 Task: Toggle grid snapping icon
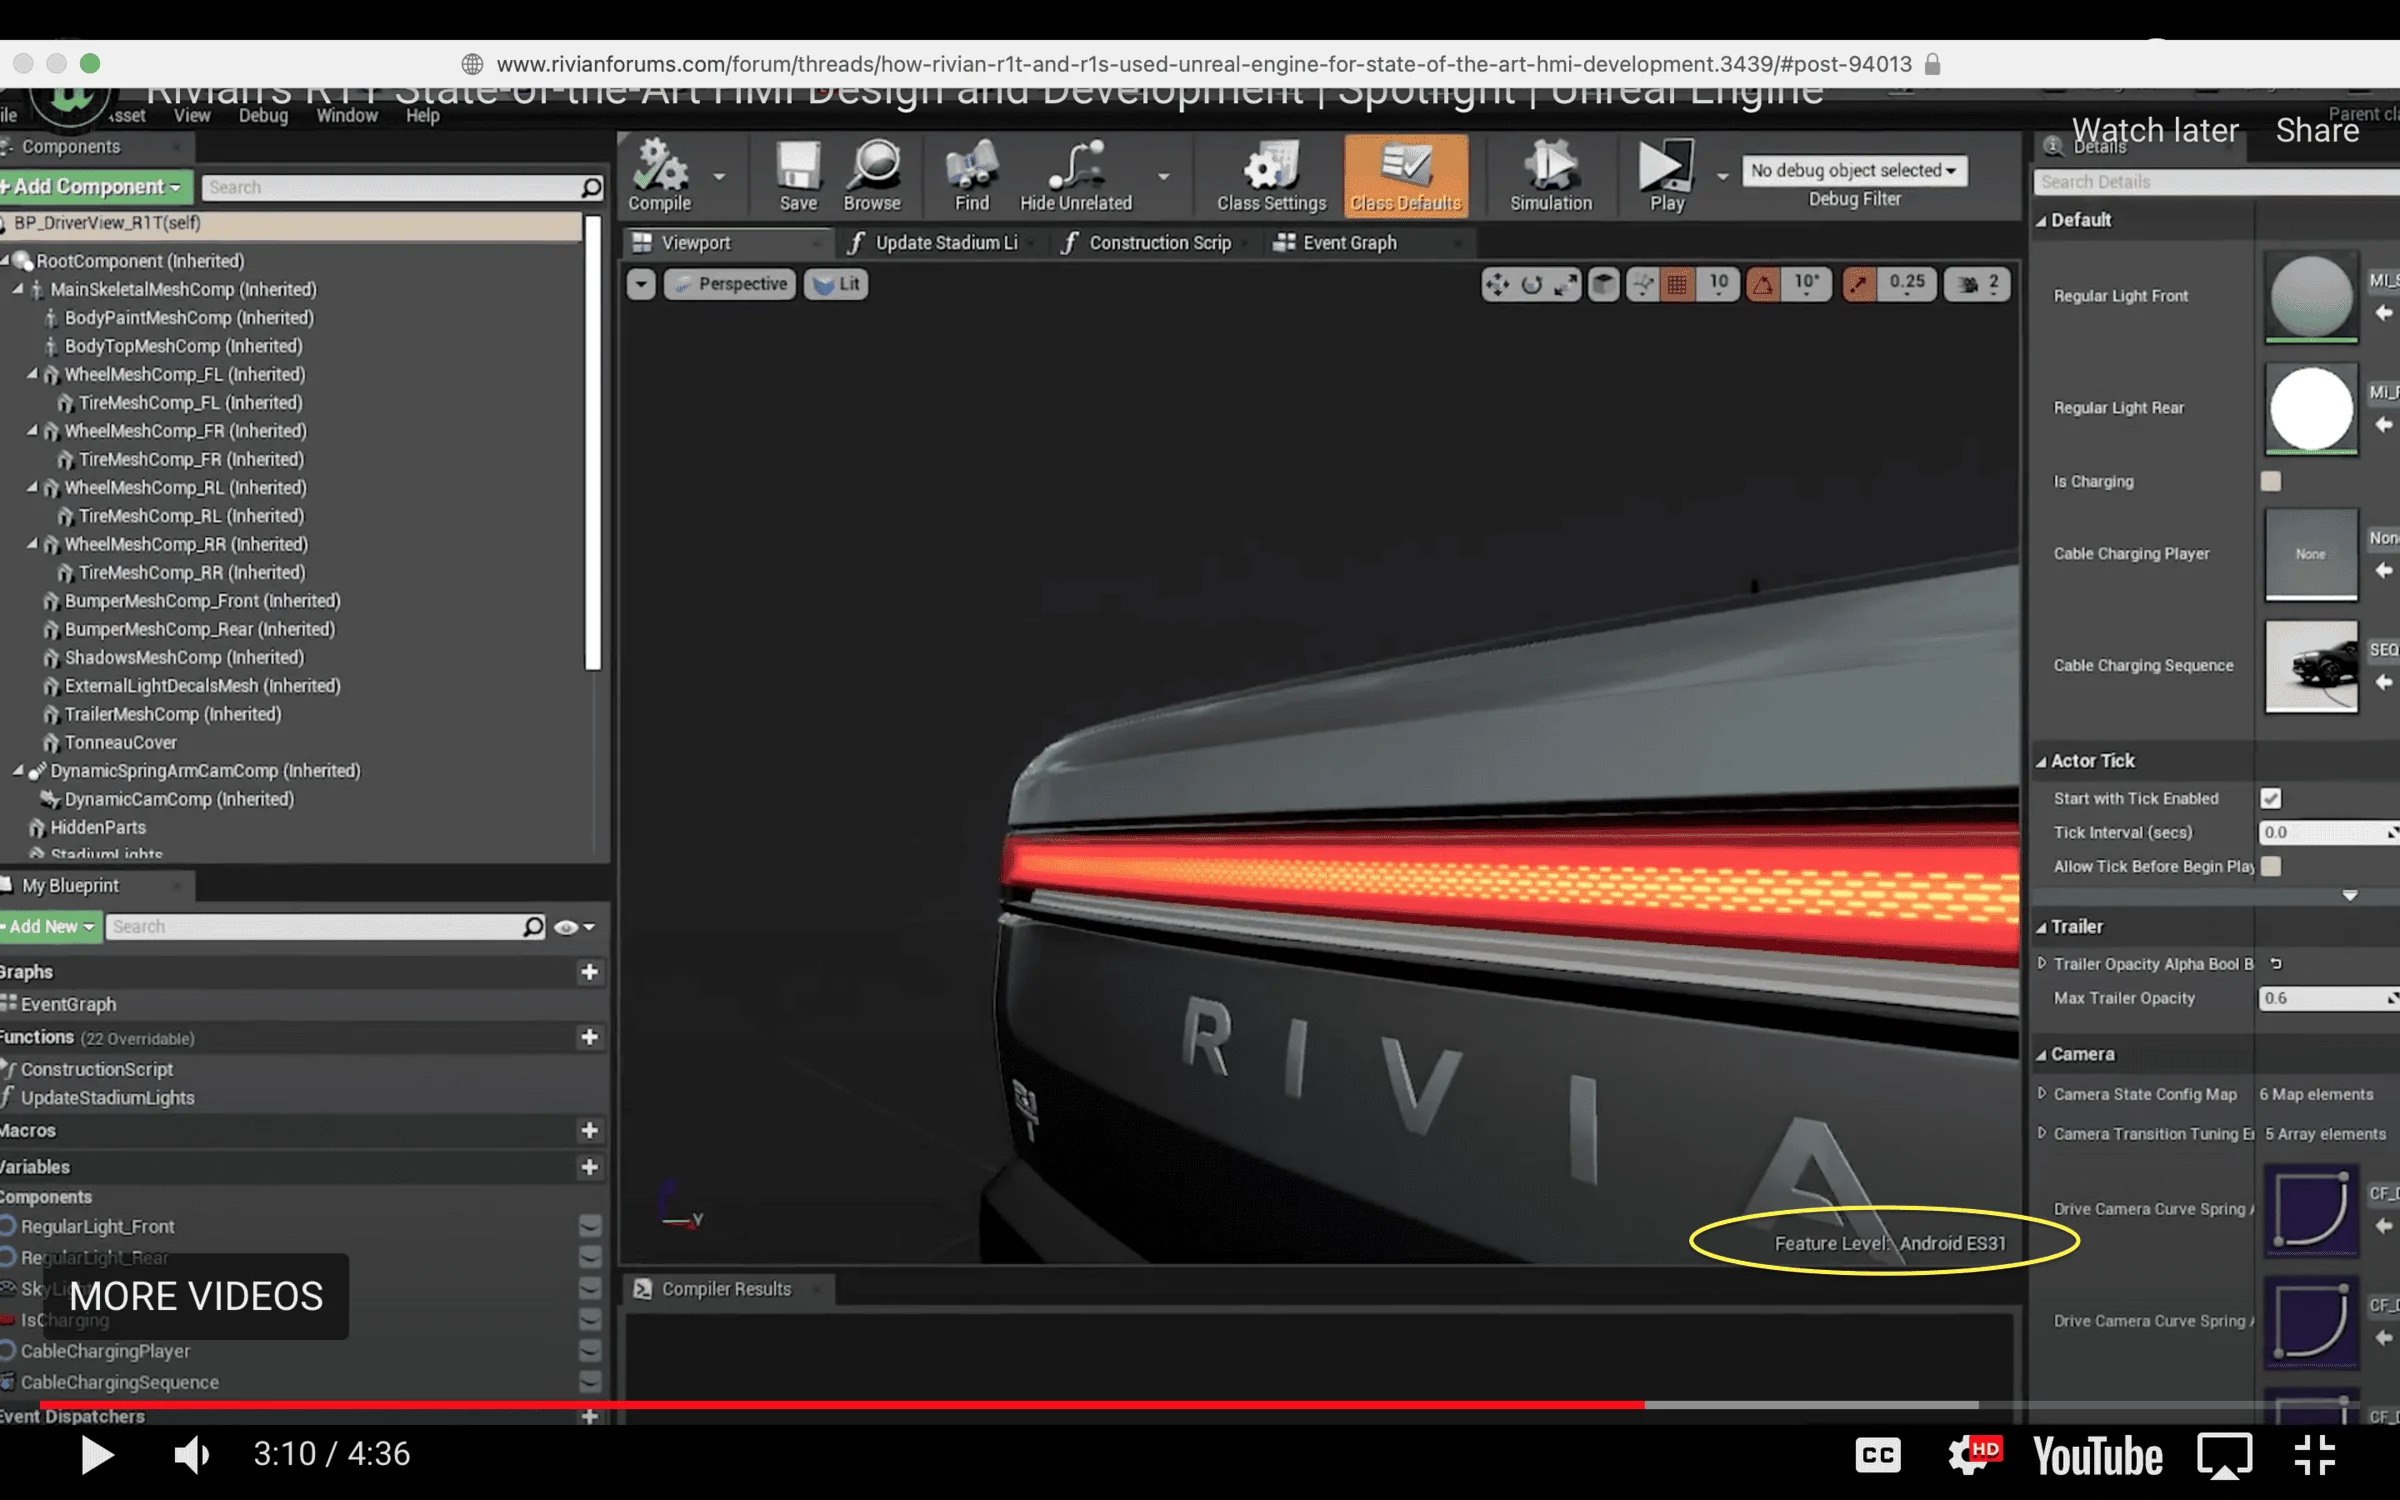tap(1677, 285)
